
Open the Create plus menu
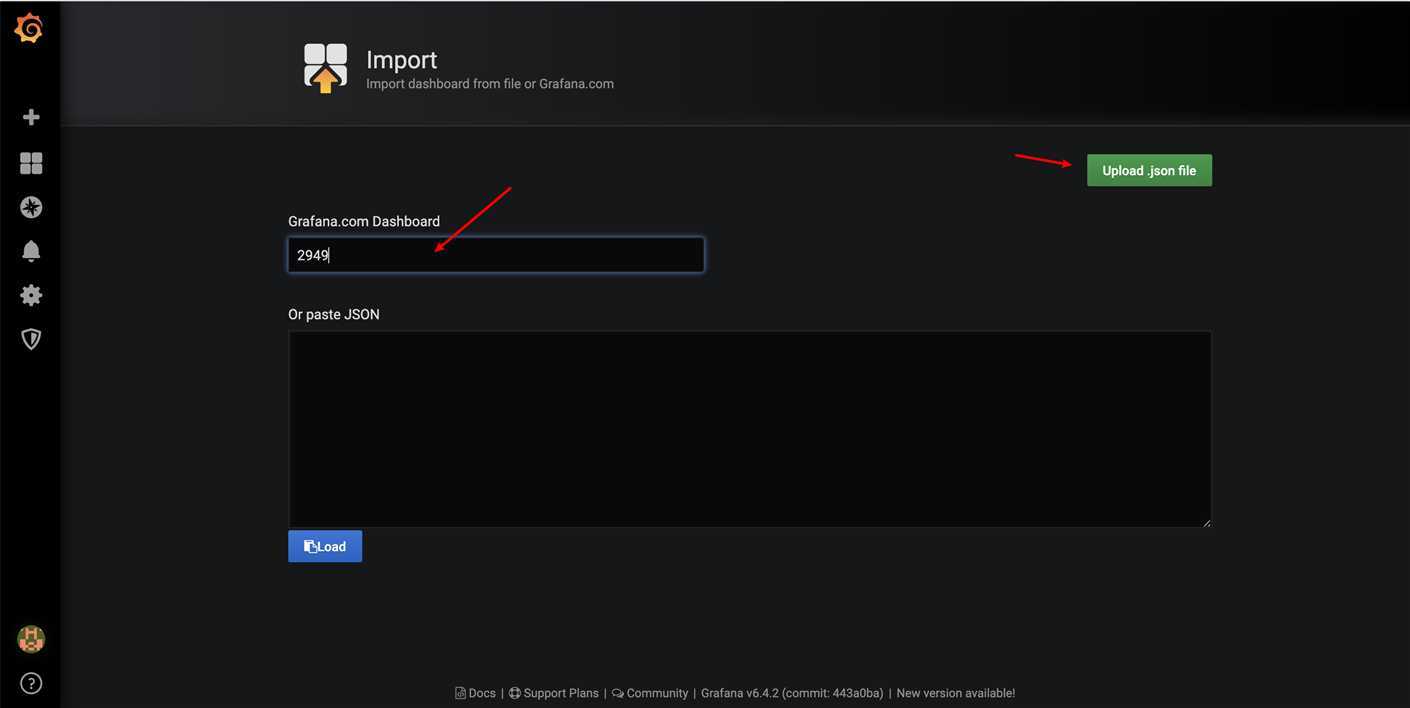[x=31, y=117]
